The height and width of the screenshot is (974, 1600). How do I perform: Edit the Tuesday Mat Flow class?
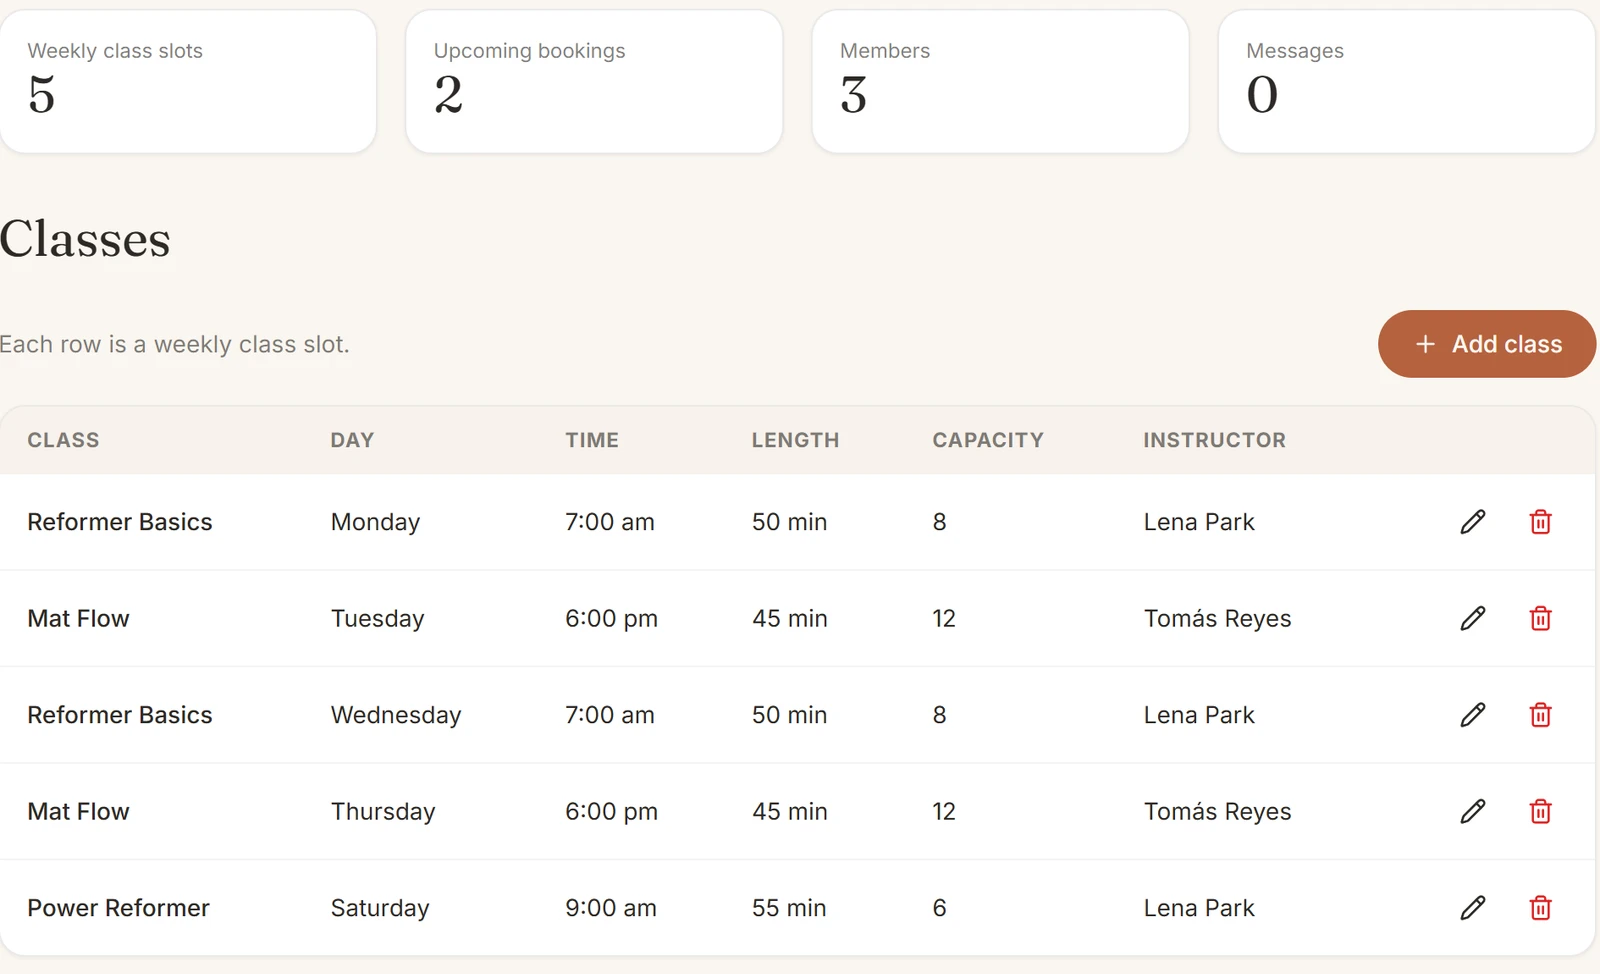(x=1472, y=618)
